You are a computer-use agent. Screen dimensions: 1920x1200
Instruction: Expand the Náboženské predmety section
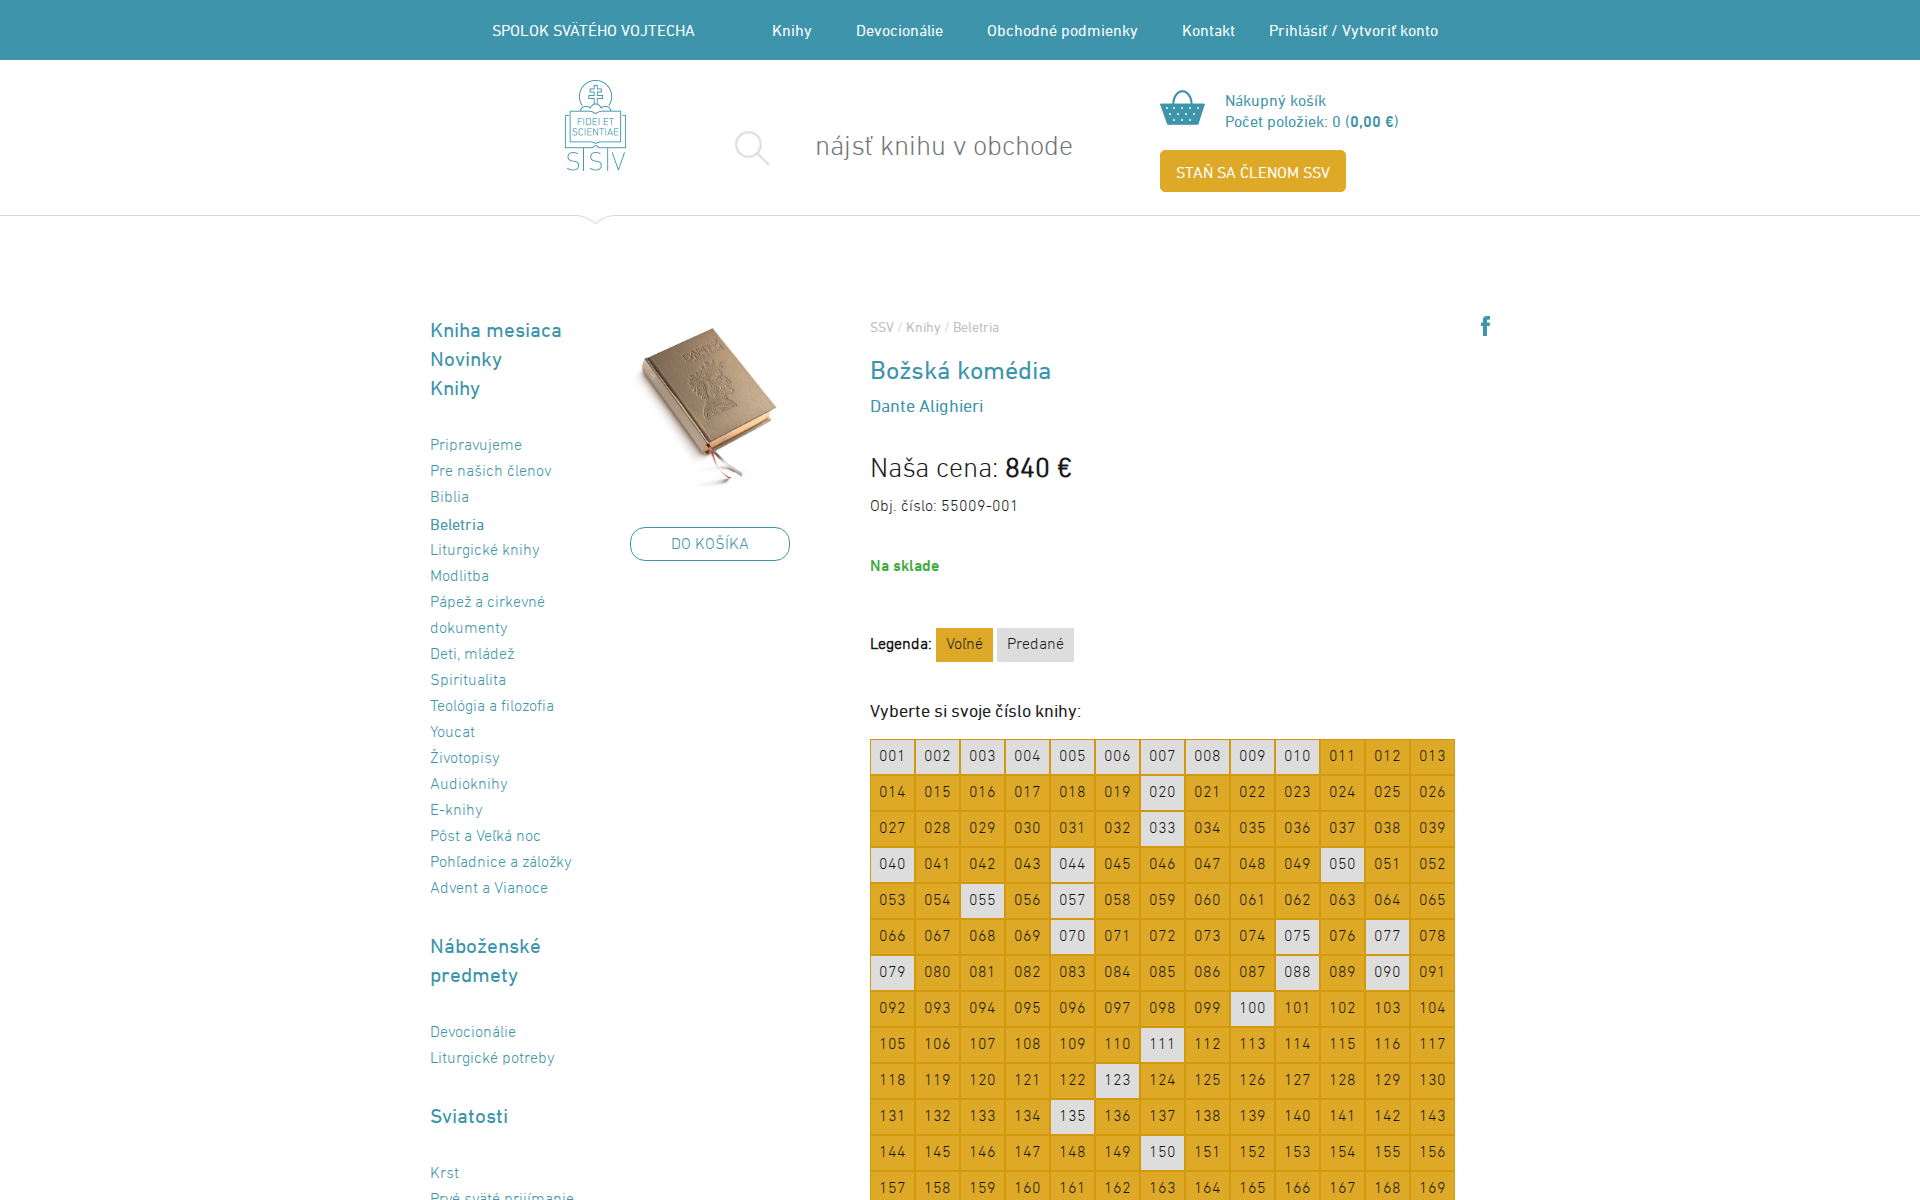(x=485, y=961)
